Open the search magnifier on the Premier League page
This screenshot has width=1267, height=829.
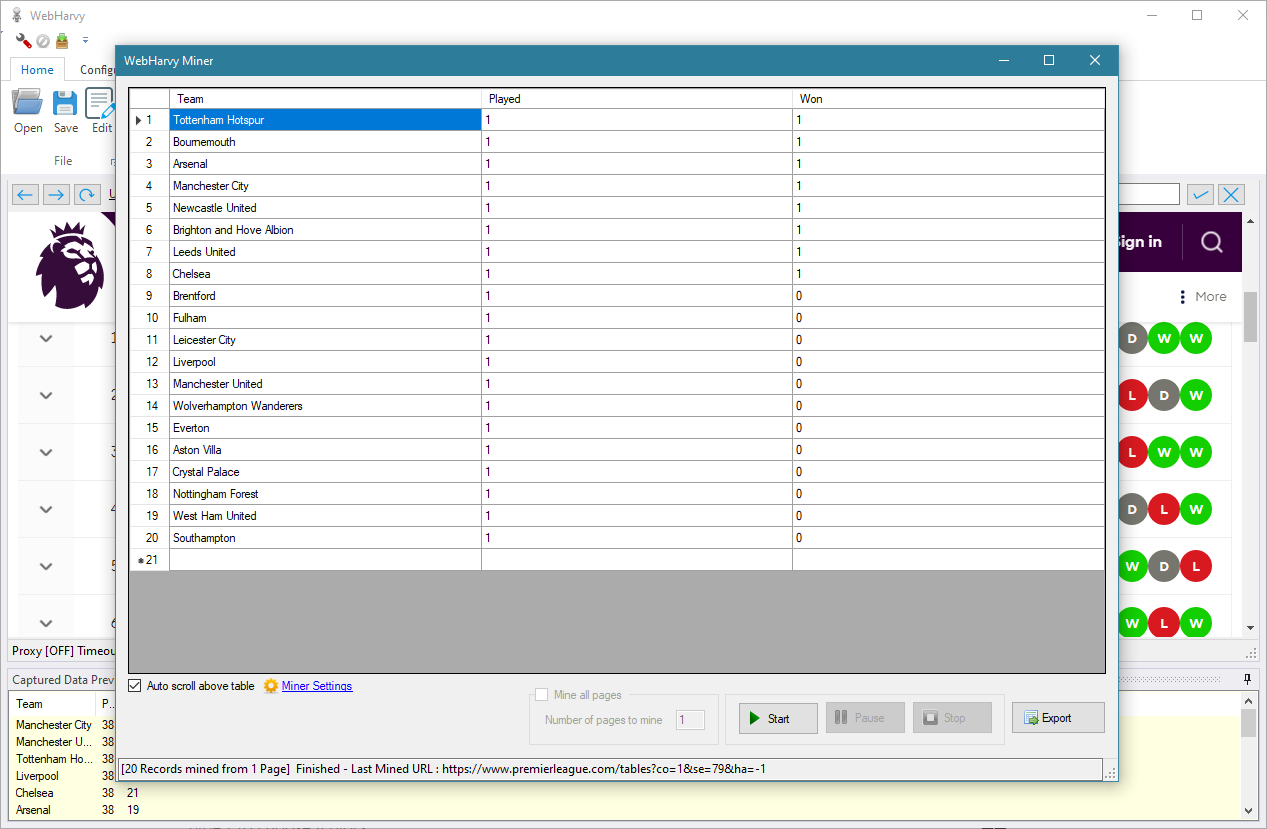(x=1211, y=242)
